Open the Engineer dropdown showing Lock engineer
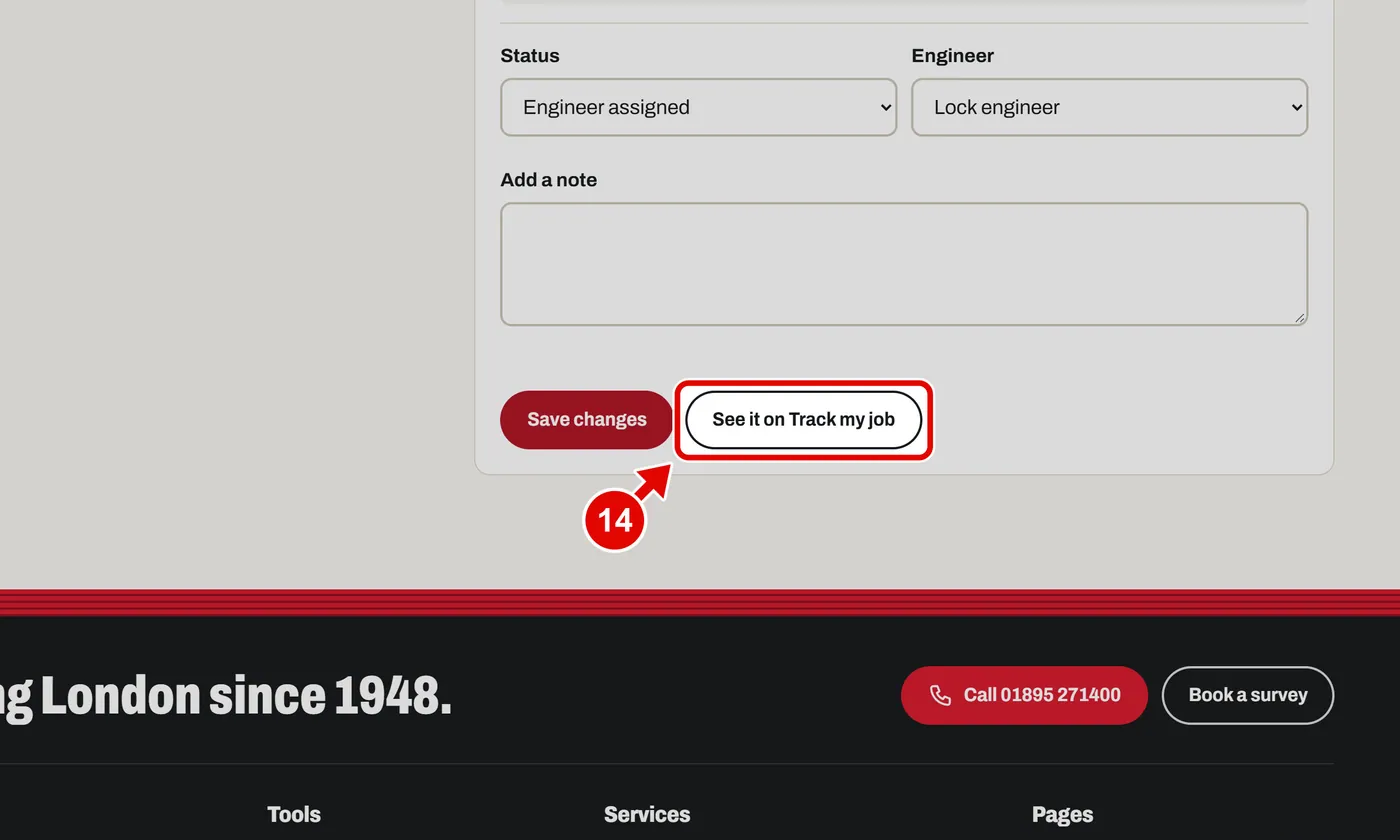 click(1109, 107)
